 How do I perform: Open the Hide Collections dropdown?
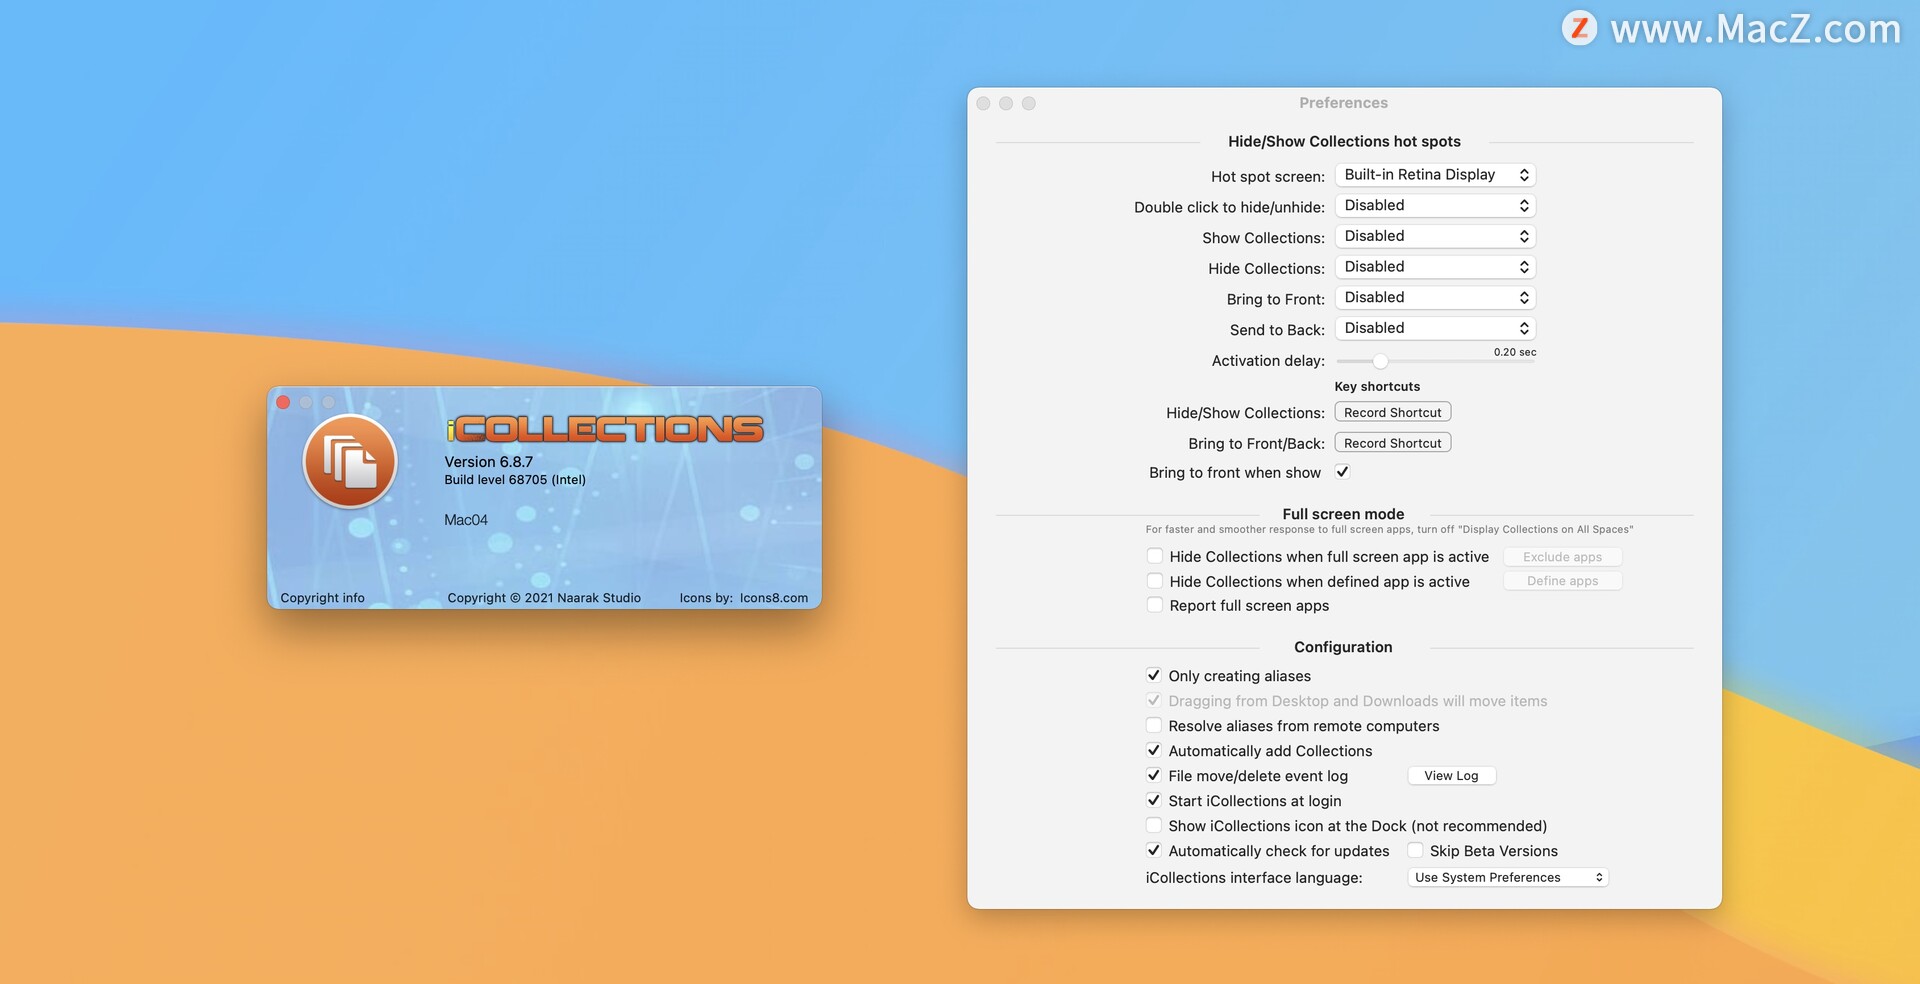1435,267
